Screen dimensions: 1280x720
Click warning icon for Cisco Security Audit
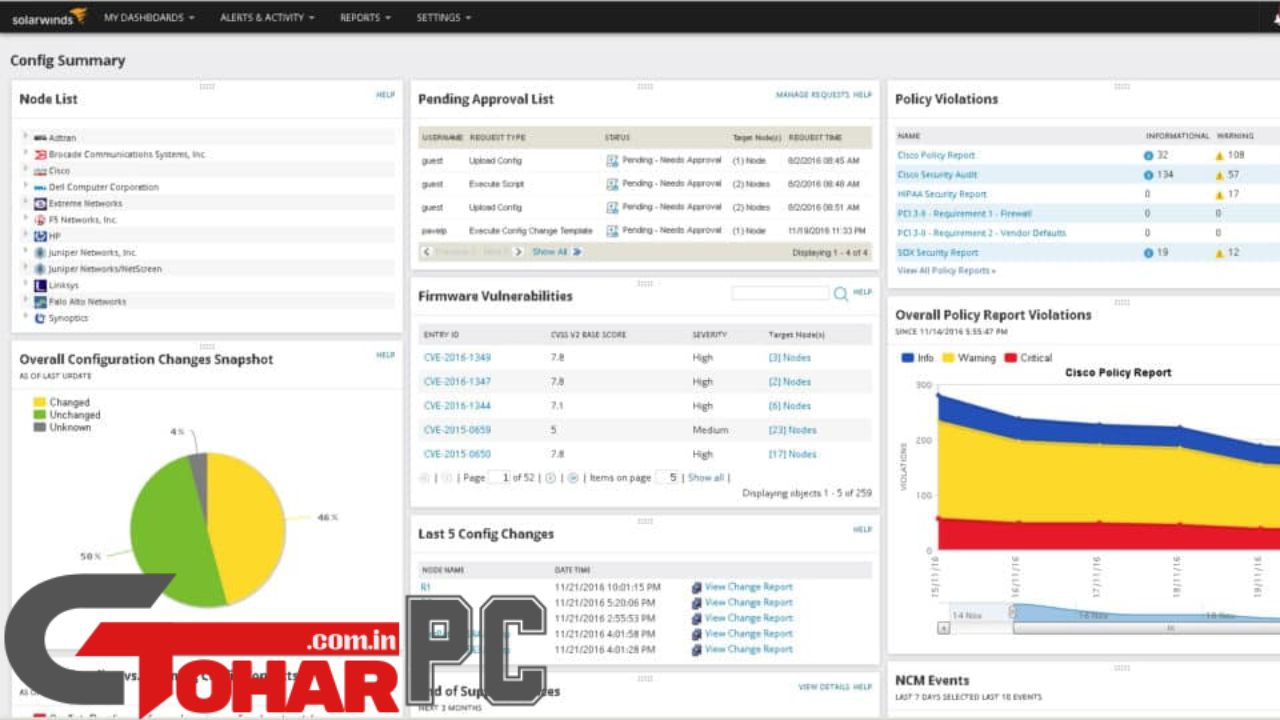point(1219,175)
